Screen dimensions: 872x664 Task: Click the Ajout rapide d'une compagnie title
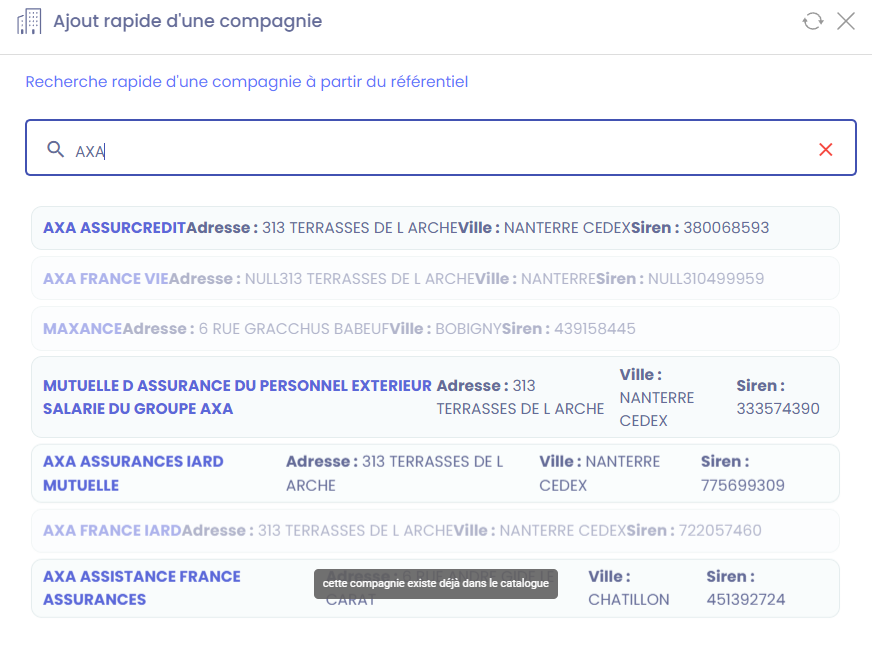pyautogui.click(x=187, y=21)
